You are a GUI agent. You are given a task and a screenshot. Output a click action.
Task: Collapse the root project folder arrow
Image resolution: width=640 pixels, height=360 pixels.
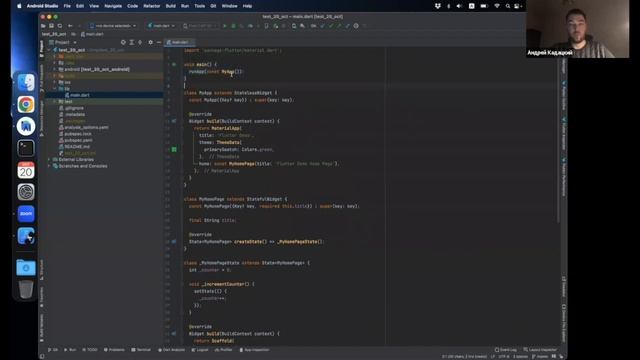[50, 50]
